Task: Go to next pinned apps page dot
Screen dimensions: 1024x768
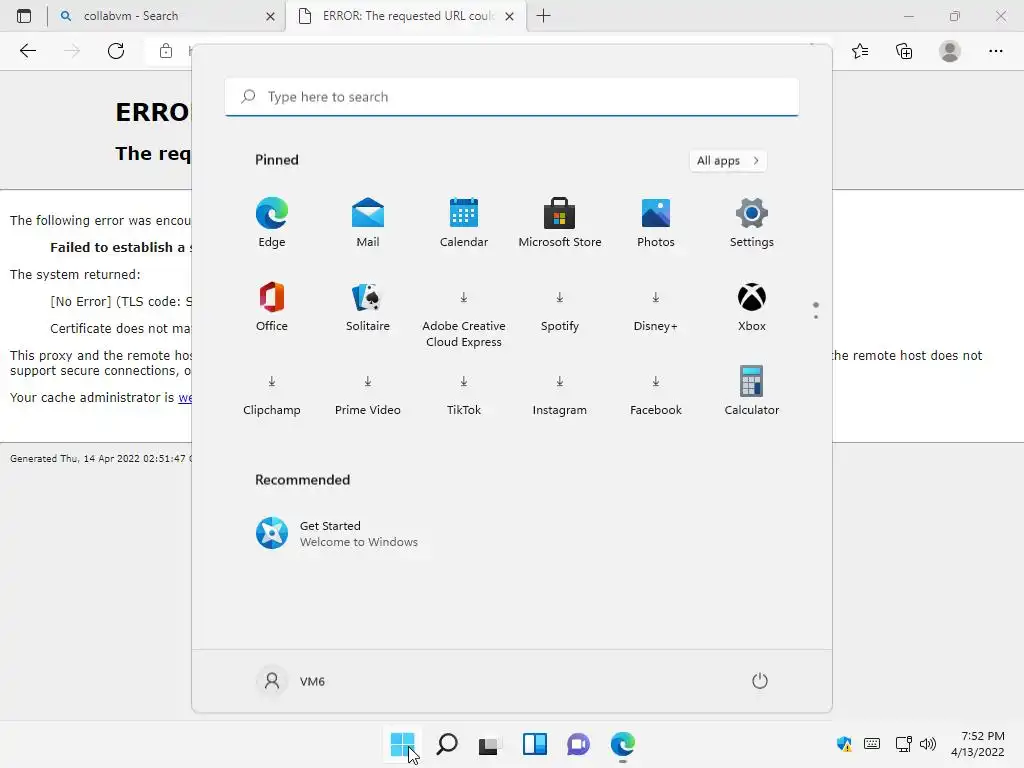Action: coord(816,317)
